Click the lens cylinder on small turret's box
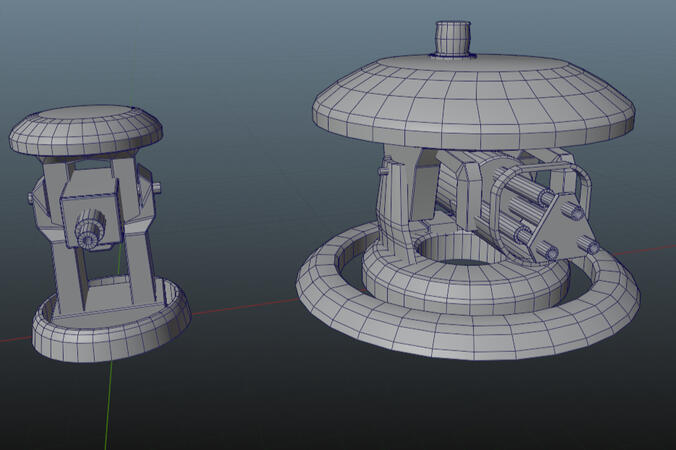Image resolution: width=676 pixels, height=450 pixels. click(x=91, y=231)
